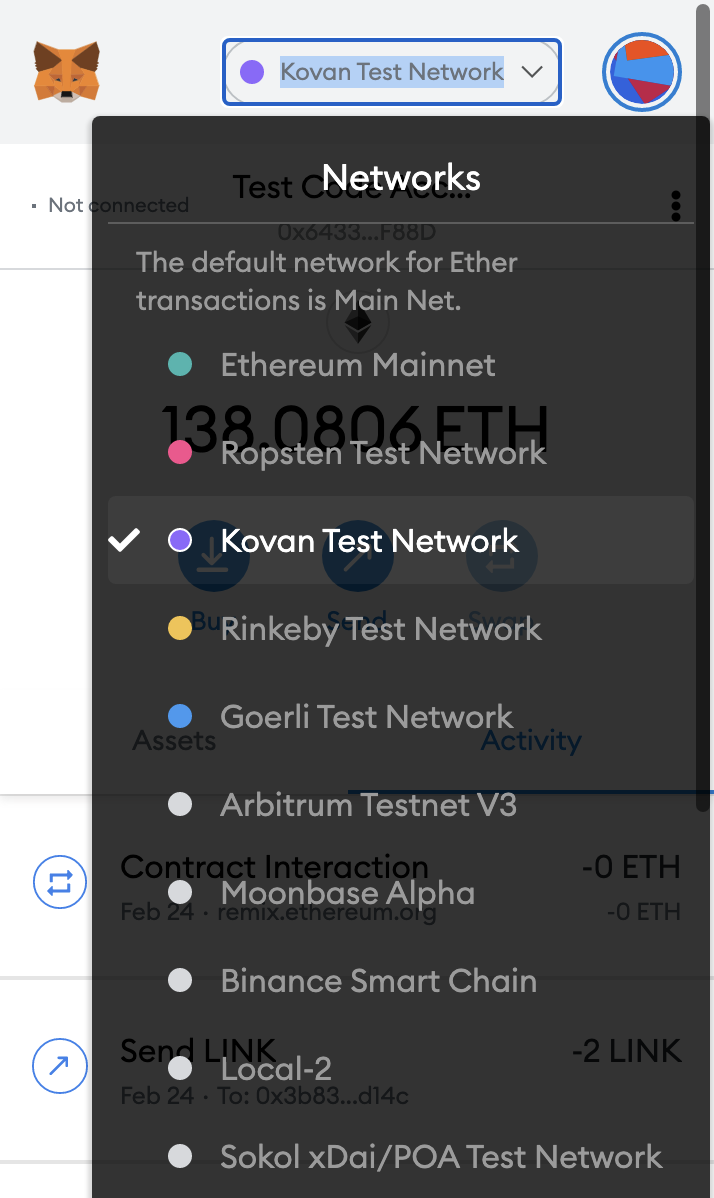Choose Binance Smart Chain from the list
This screenshot has width=714, height=1198.
(x=377, y=980)
